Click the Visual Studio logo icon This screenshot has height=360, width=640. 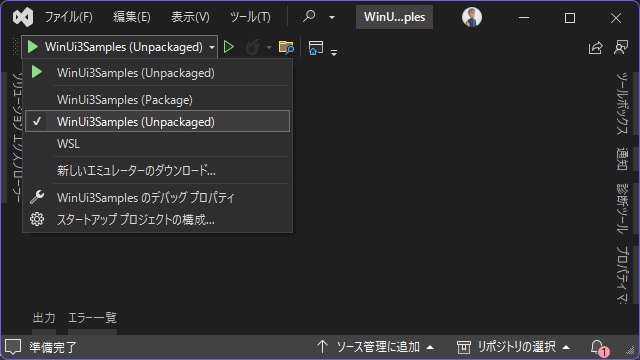click(x=23, y=18)
